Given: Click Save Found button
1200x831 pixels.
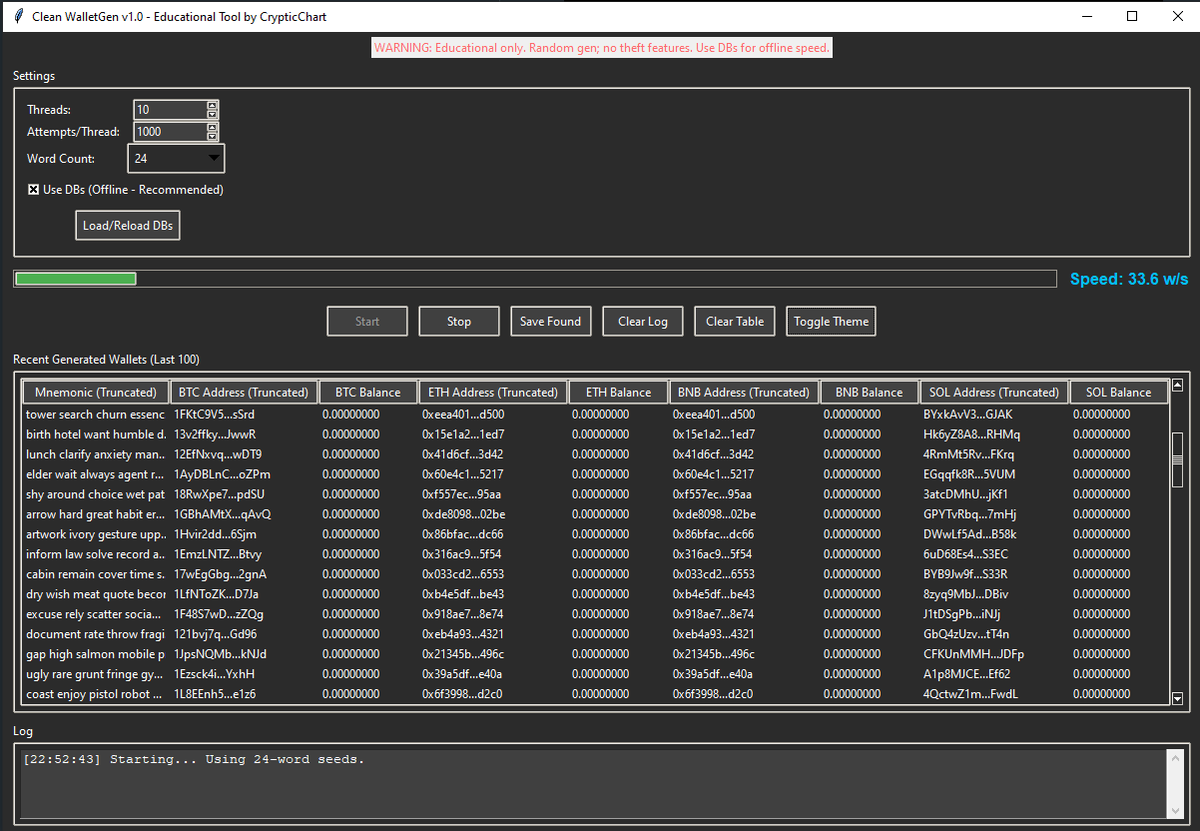Looking at the screenshot, I should [550, 321].
